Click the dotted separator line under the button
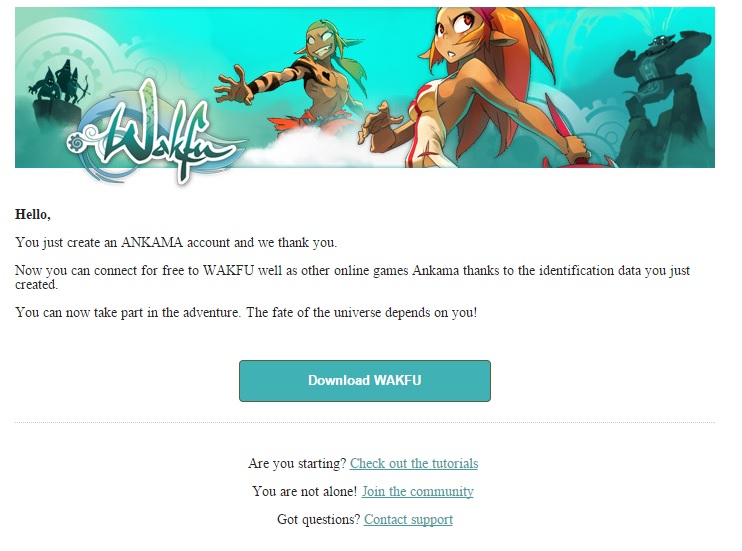This screenshot has width=742, height=551. [365, 422]
